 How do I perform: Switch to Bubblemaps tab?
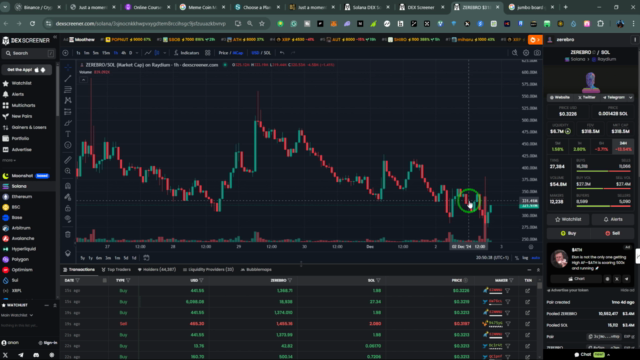[x=256, y=269]
